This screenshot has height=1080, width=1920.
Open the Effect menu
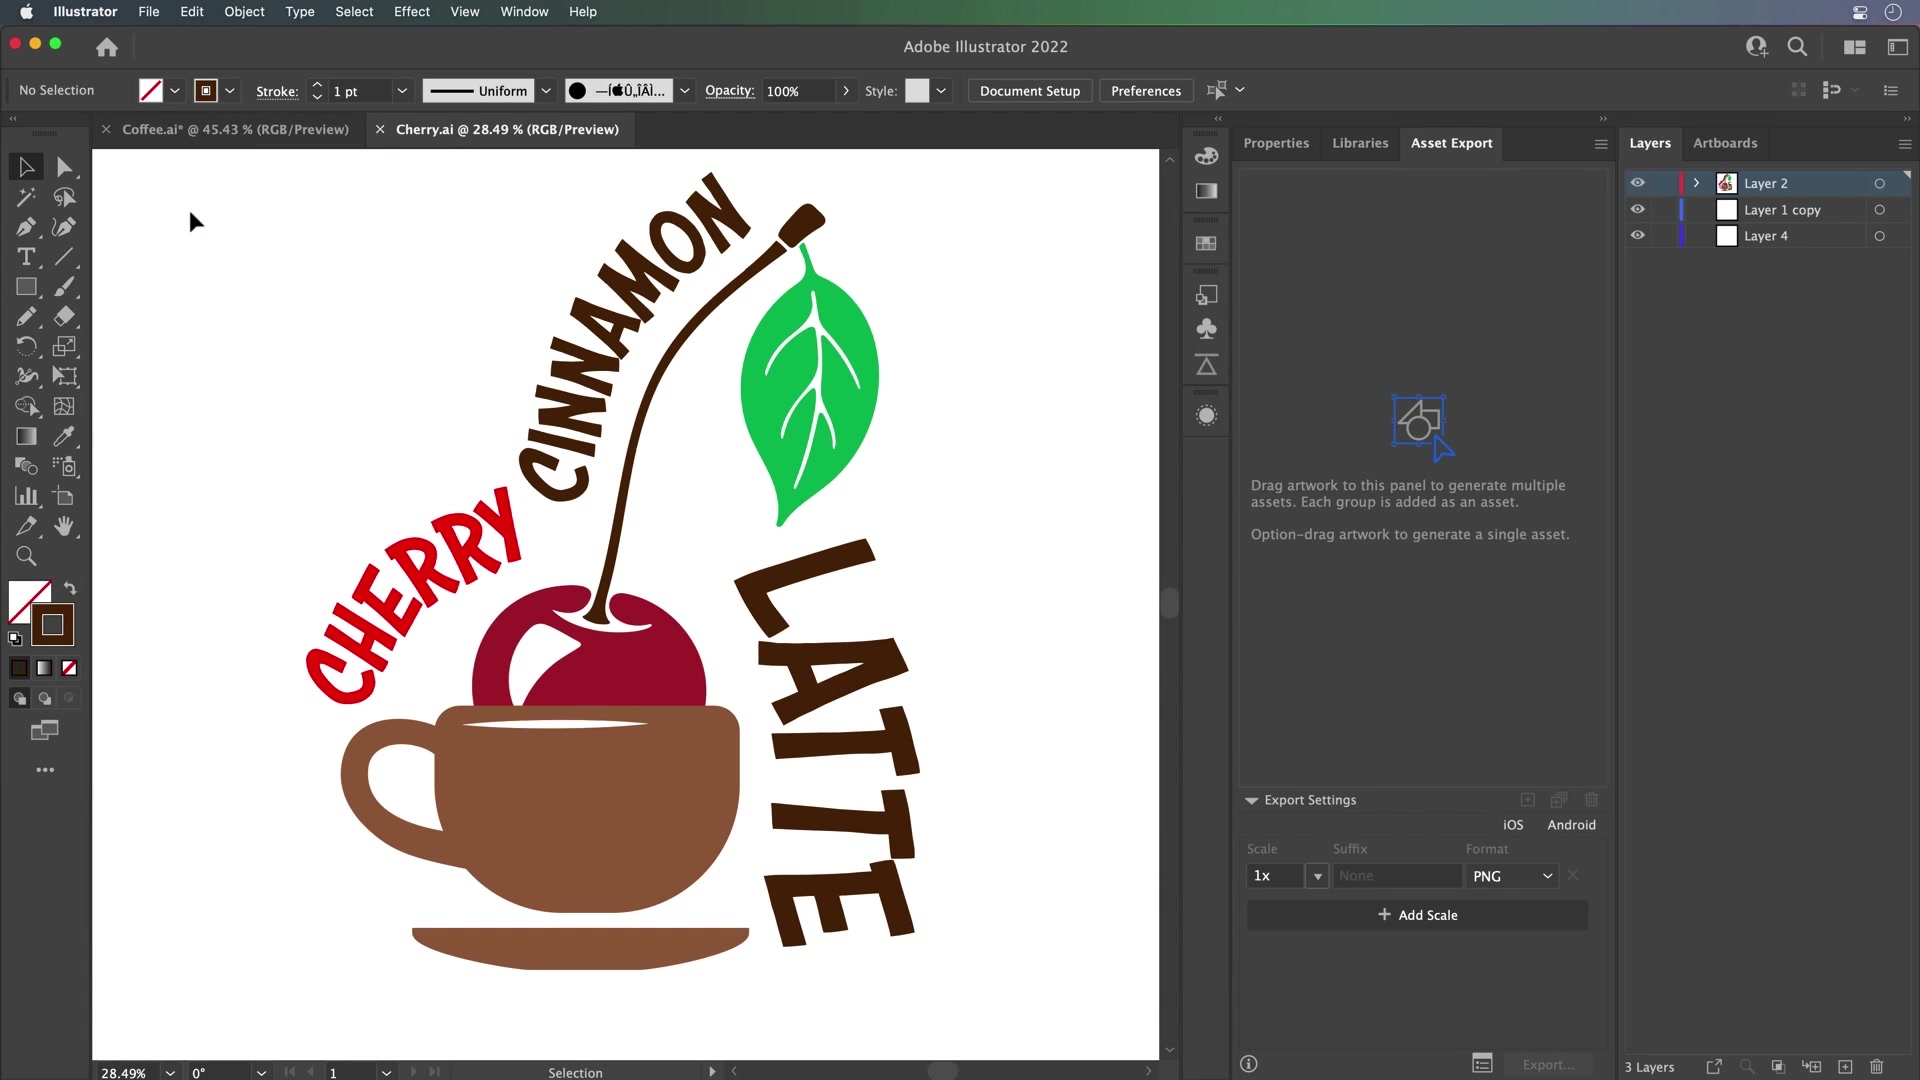411,11
